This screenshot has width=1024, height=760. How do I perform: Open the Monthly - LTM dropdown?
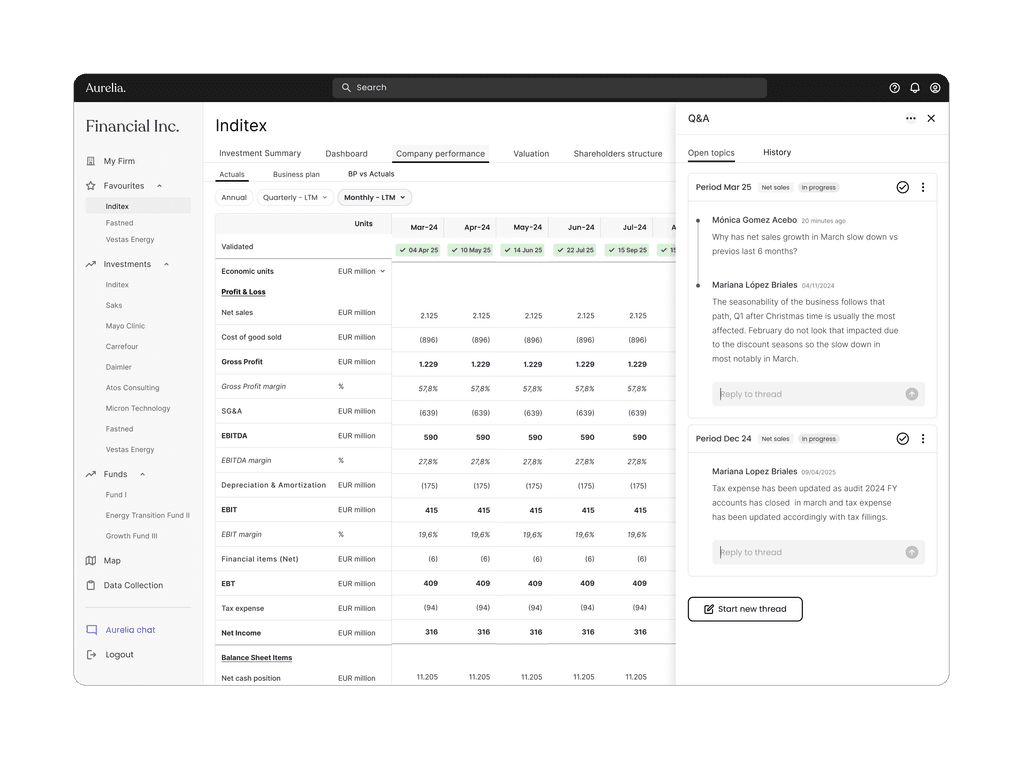[x=375, y=198]
